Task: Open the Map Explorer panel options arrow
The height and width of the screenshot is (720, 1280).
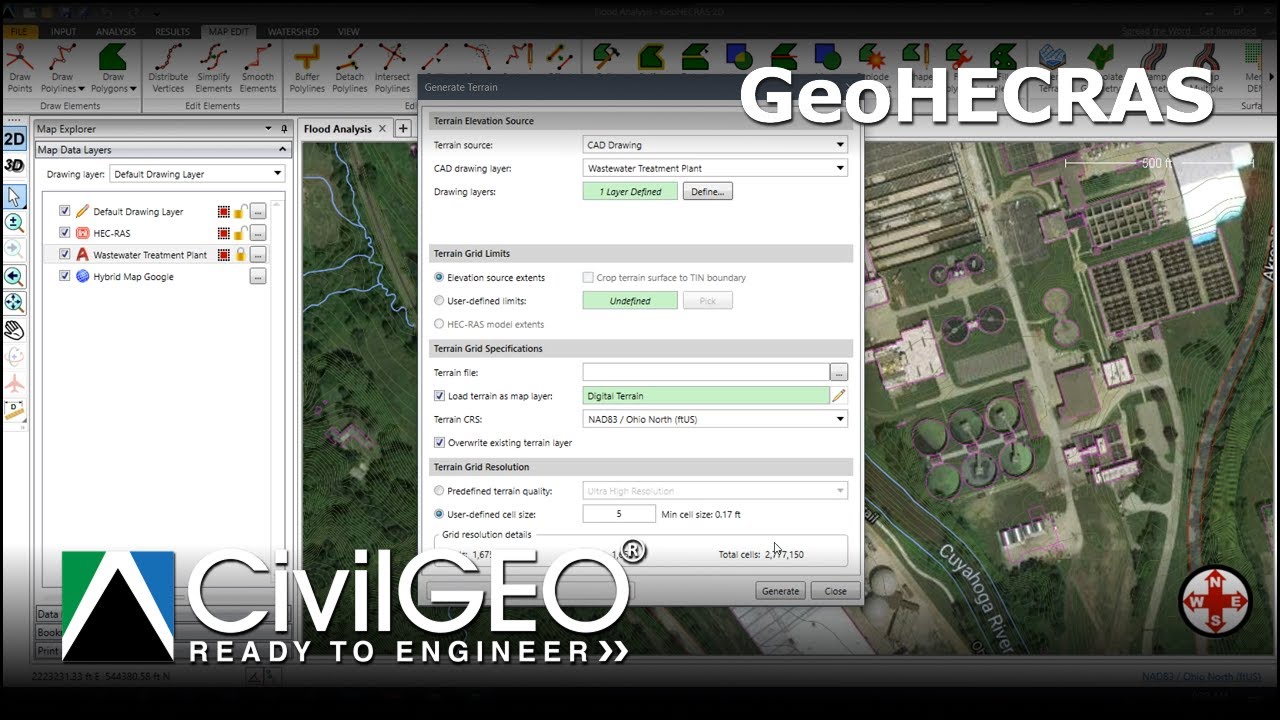Action: [268, 128]
